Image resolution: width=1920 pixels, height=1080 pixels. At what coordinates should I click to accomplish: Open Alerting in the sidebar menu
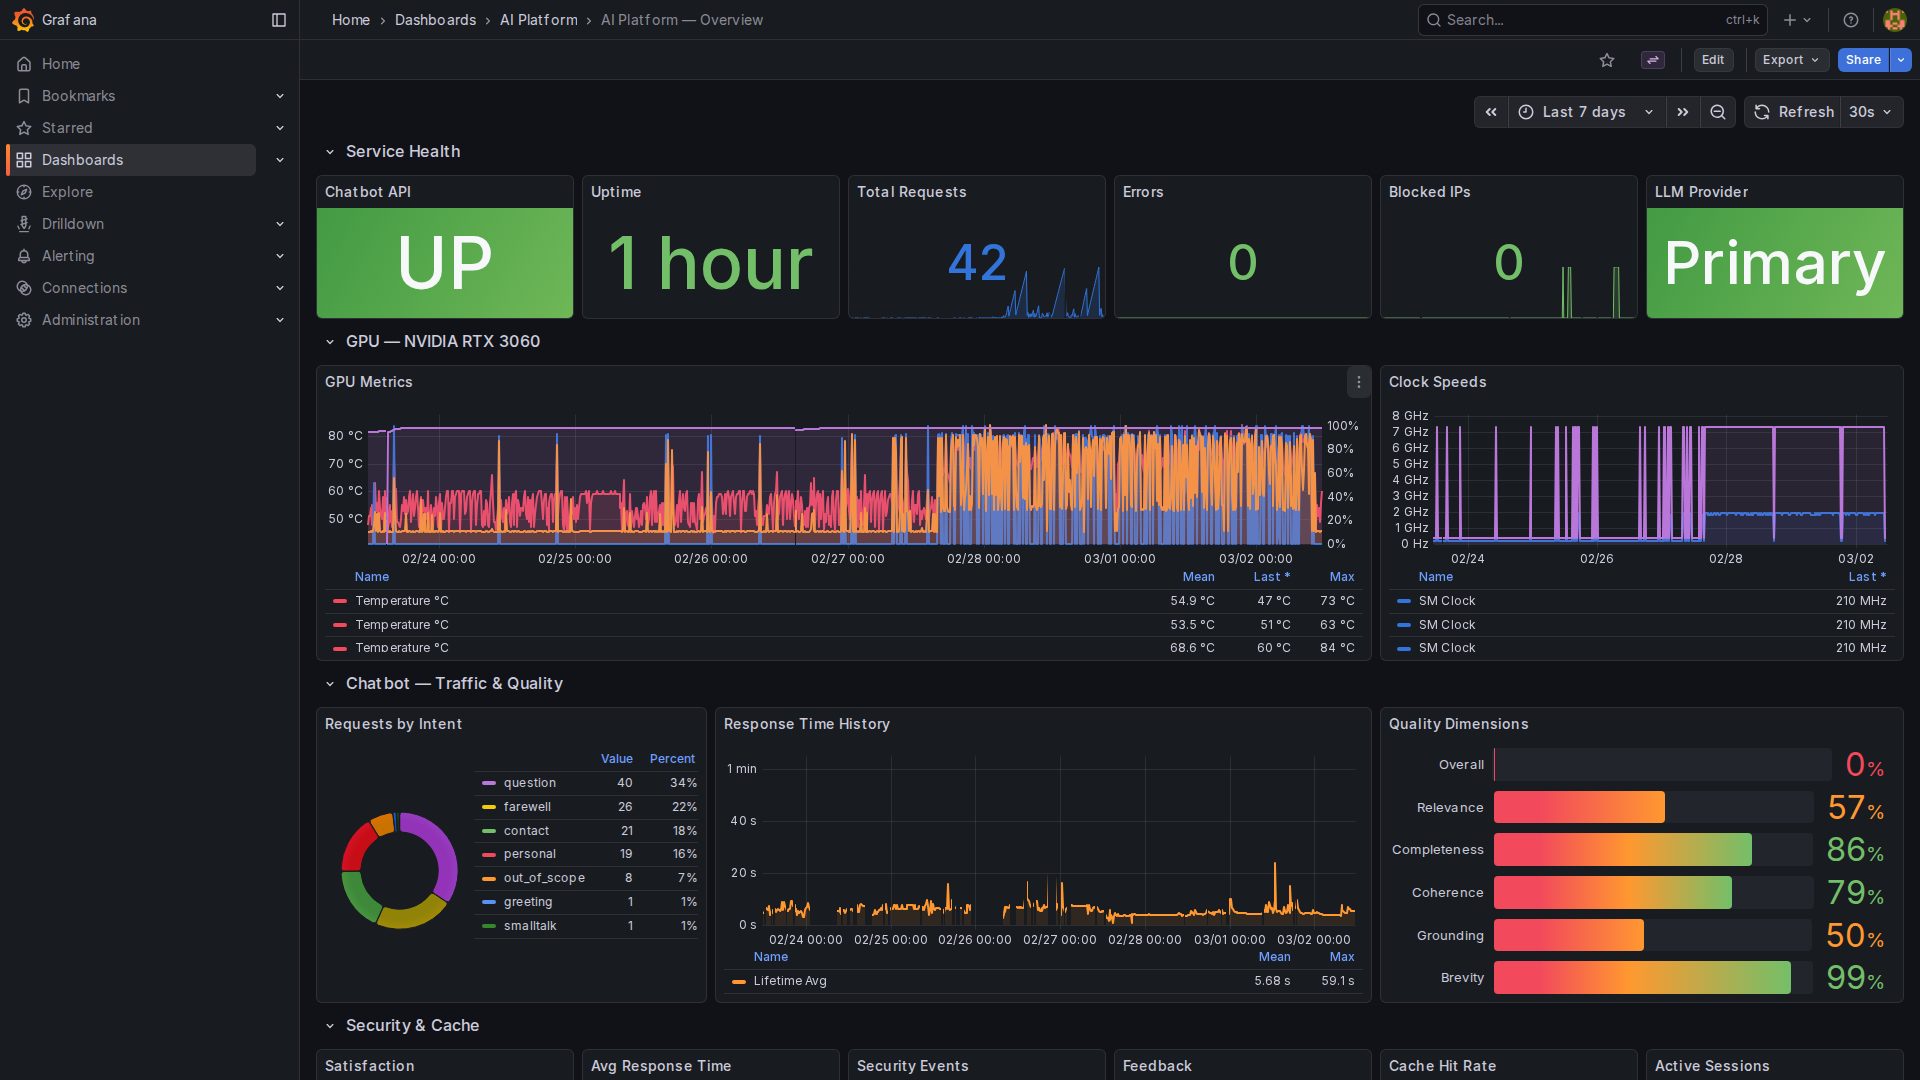(x=68, y=256)
